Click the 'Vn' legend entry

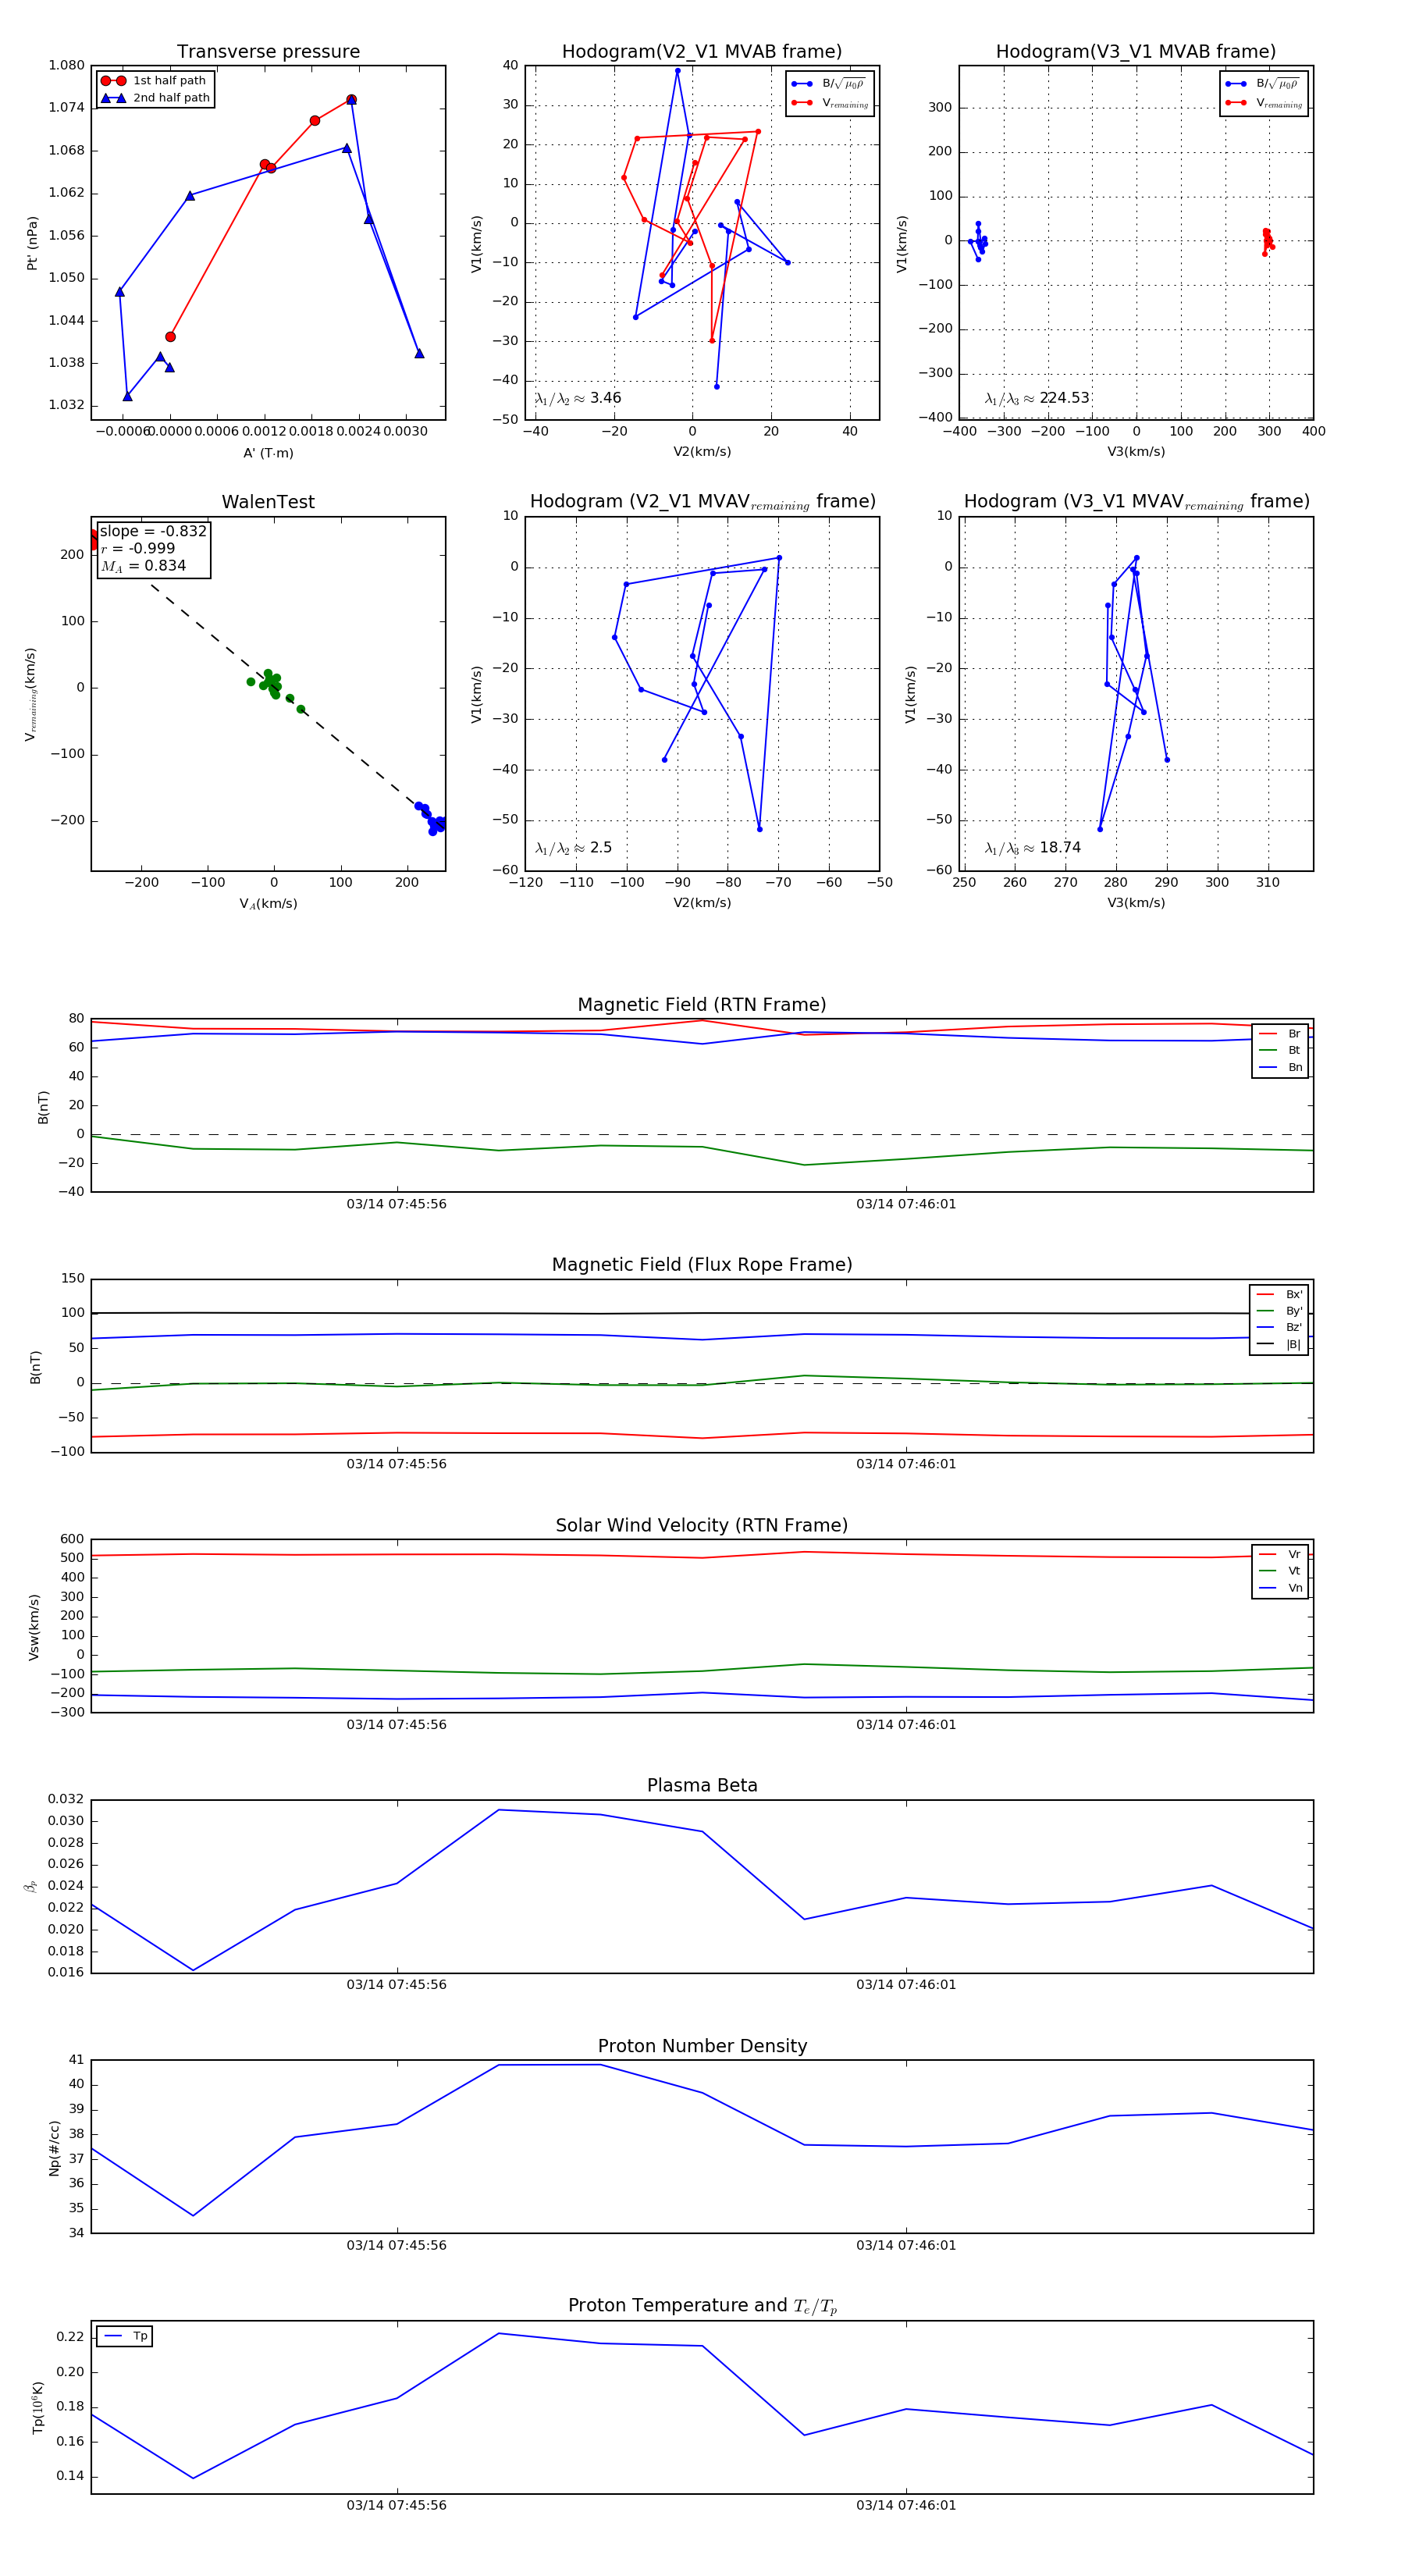tap(1281, 1588)
